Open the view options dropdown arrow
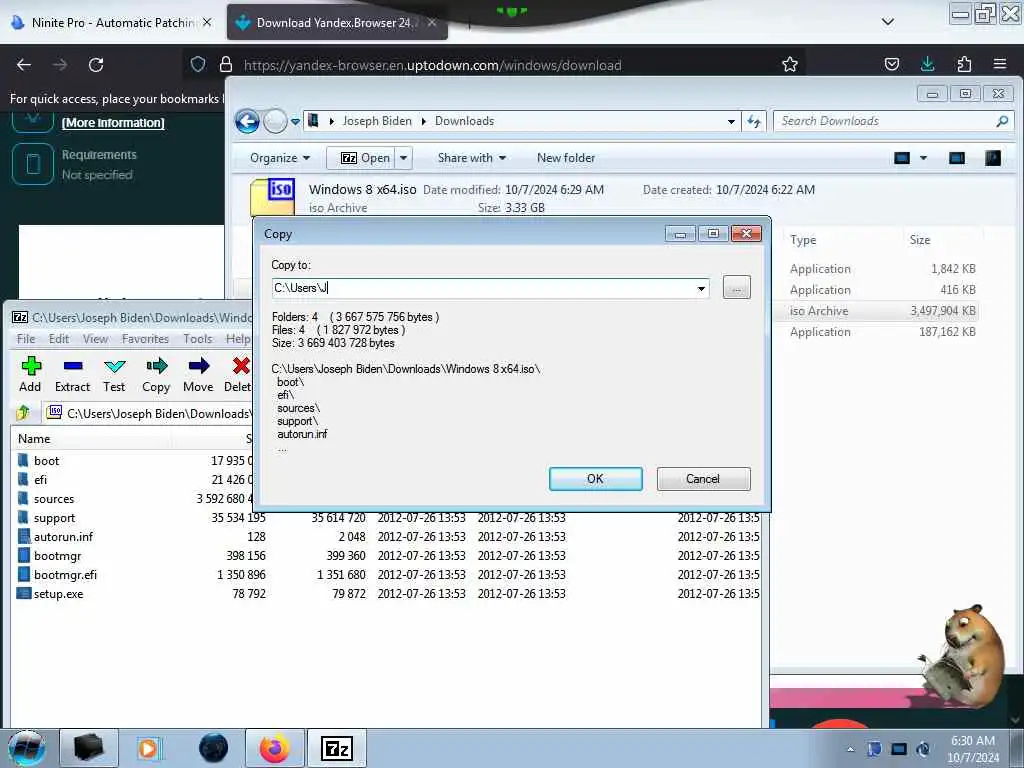The height and width of the screenshot is (768, 1024). click(923, 158)
